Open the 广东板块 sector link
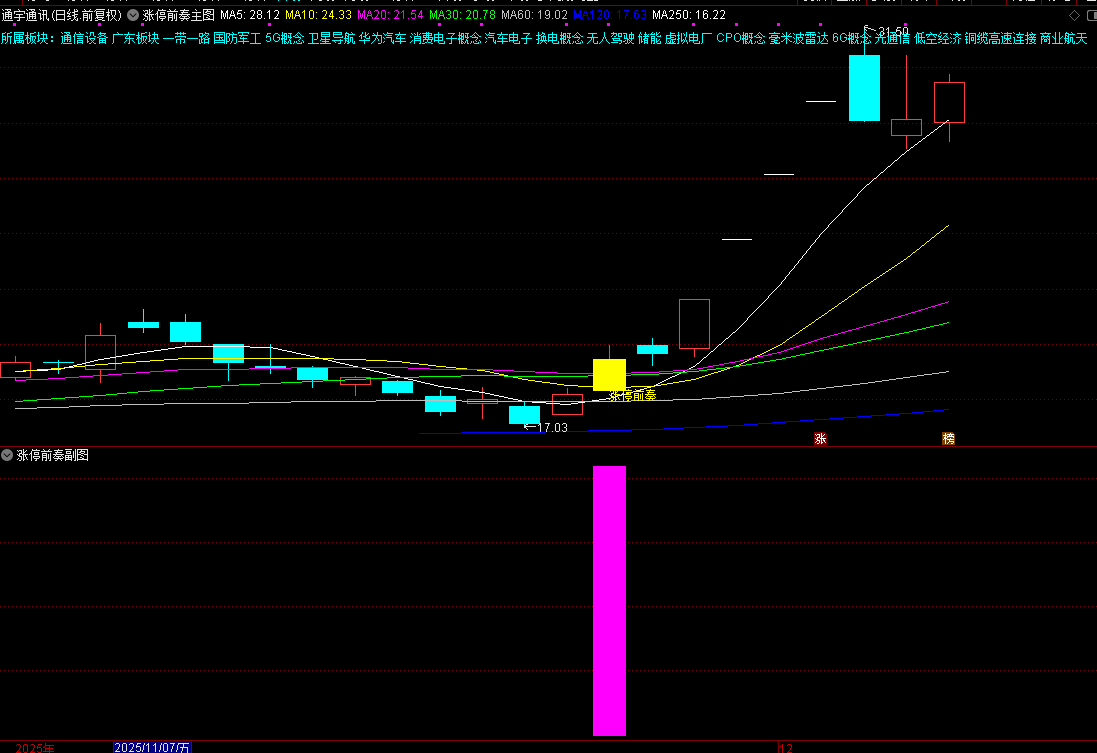This screenshot has height=753, width=1097. (x=136, y=38)
